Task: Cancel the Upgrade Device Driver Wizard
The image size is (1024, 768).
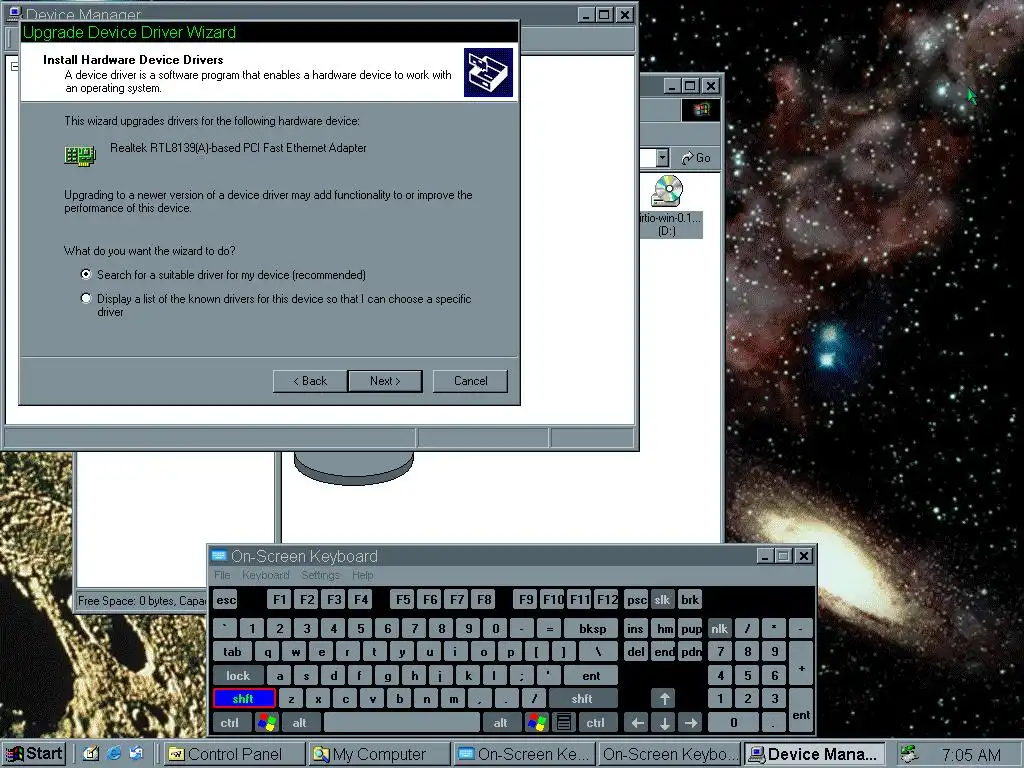Action: click(x=470, y=381)
